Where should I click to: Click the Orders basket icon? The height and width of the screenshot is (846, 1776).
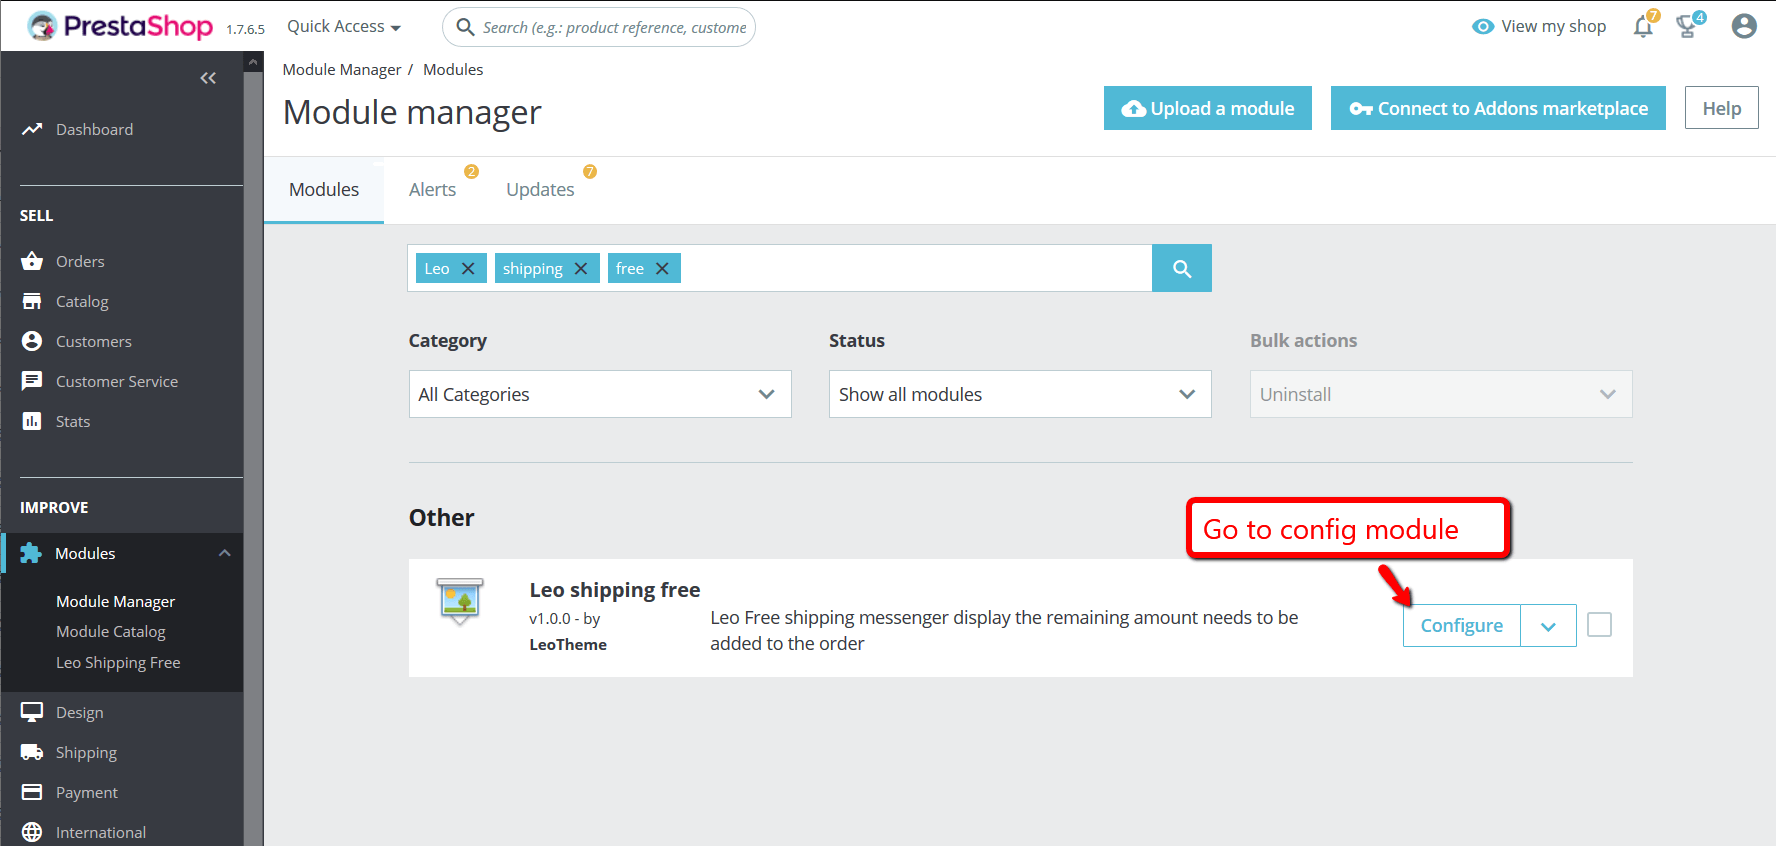point(32,261)
